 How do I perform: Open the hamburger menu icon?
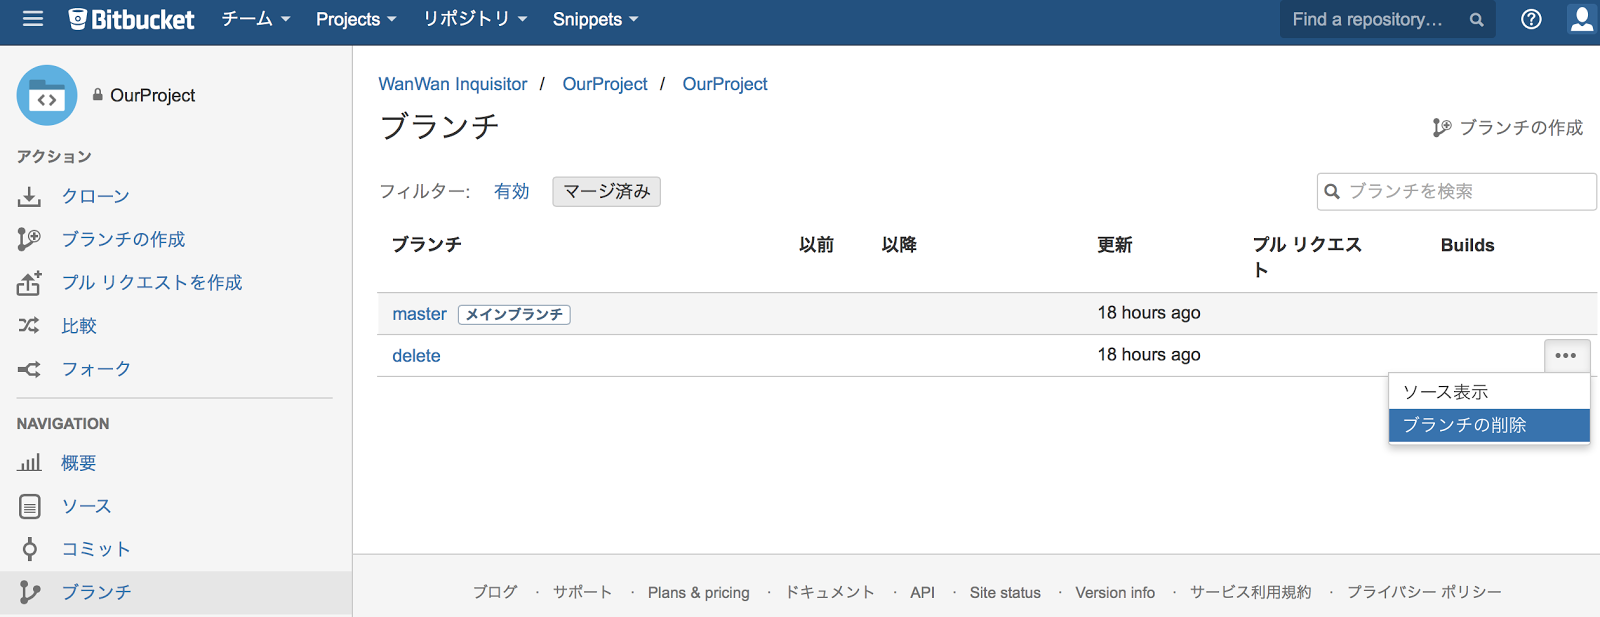pyautogui.click(x=33, y=19)
